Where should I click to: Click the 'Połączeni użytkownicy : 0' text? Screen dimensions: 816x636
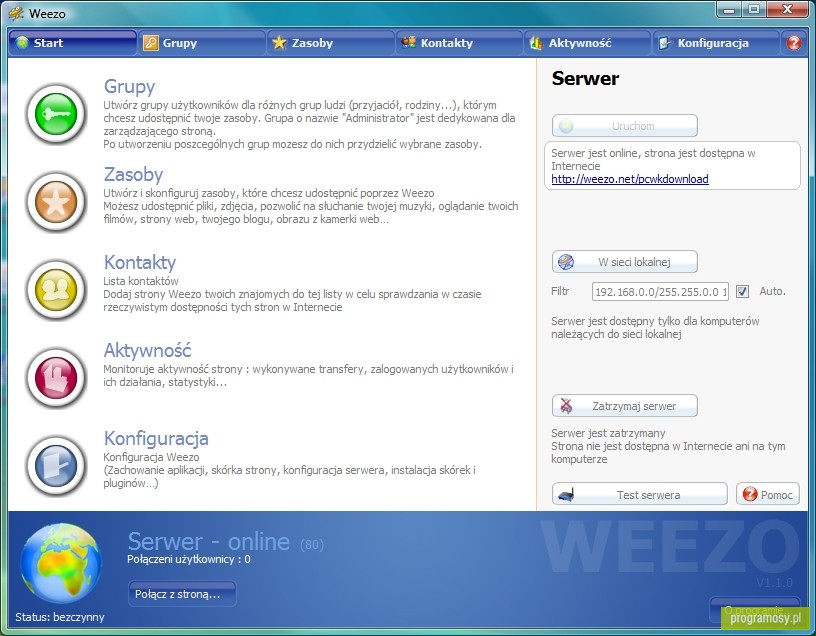pos(188,559)
